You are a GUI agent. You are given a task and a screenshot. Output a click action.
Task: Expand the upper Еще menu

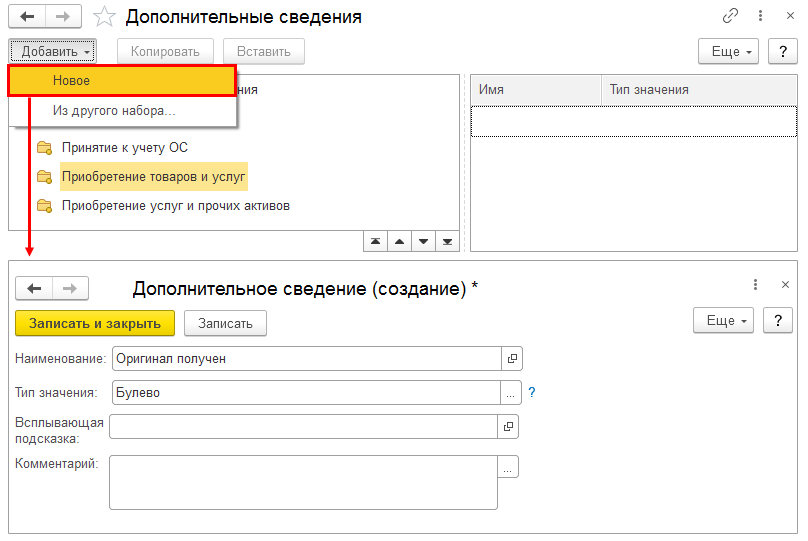[x=727, y=51]
